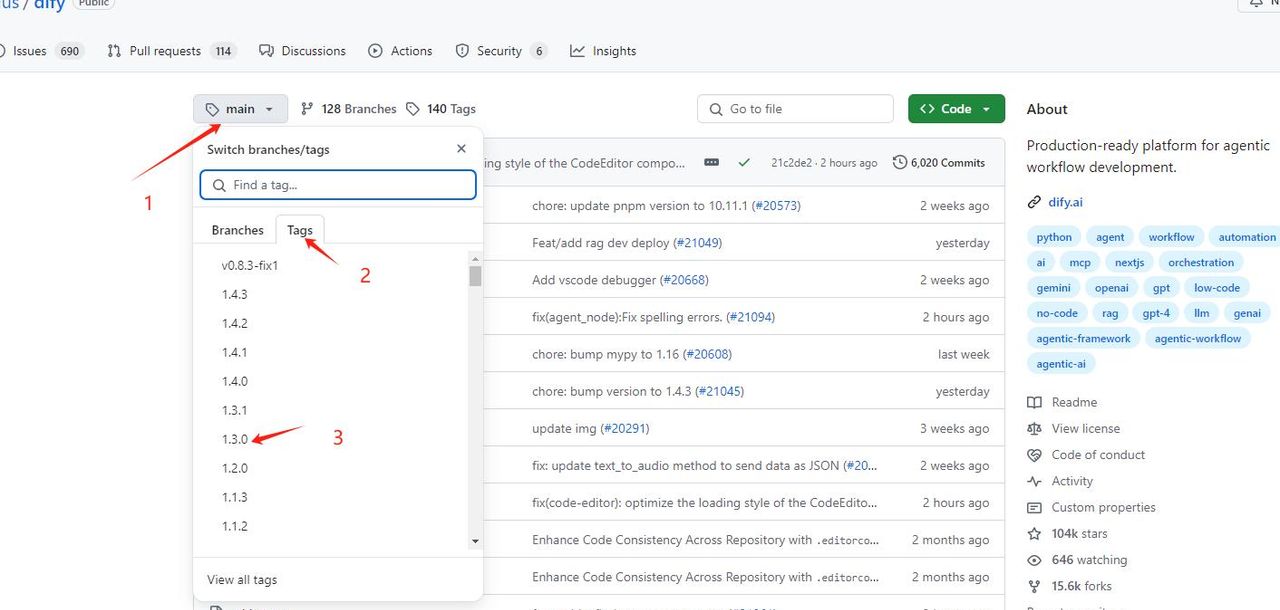Open the 6,020 Commits history

939,162
